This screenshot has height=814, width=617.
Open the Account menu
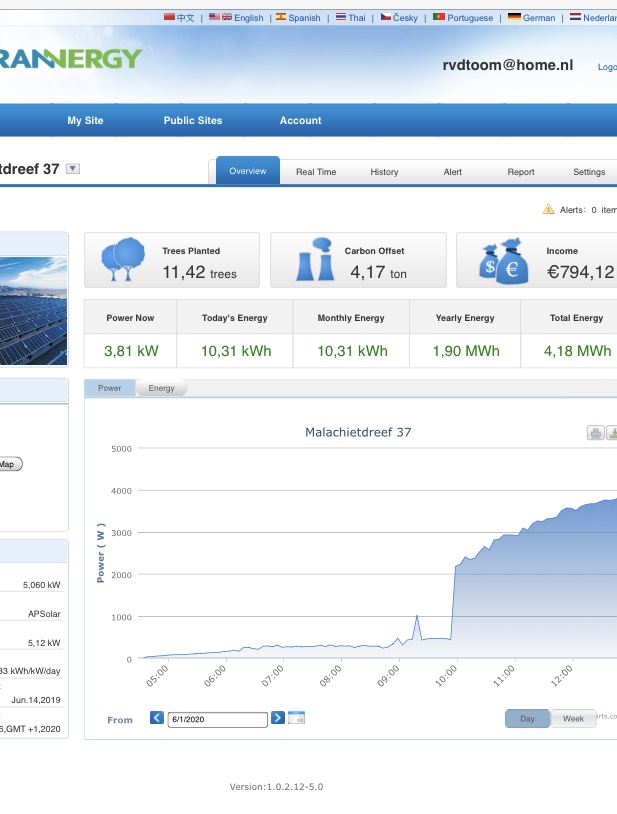pos(300,120)
